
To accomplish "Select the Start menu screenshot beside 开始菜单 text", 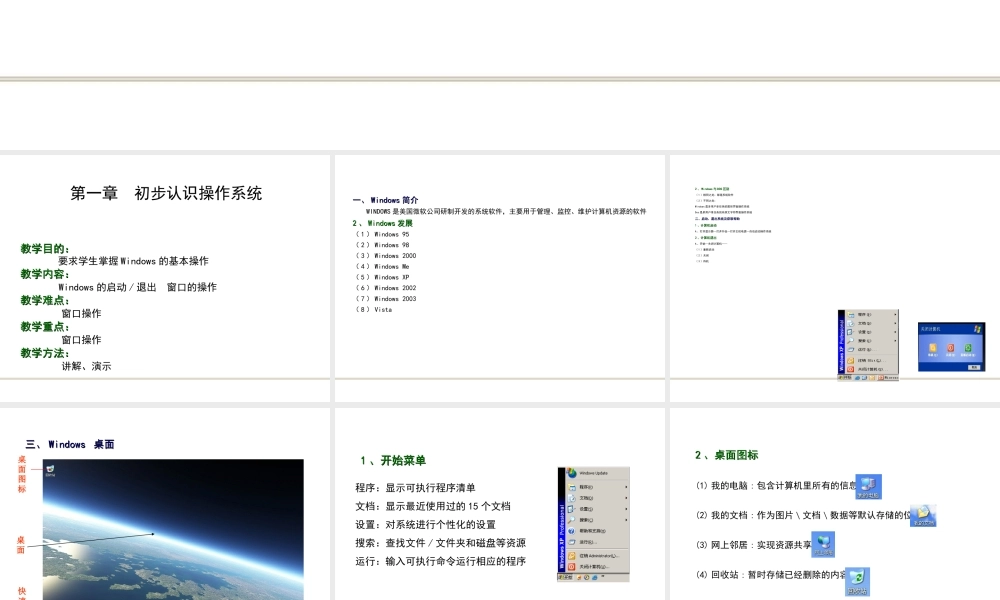I will pos(593,524).
